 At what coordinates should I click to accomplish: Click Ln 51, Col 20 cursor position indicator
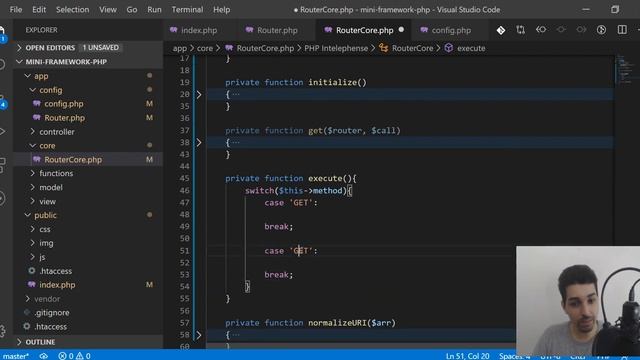click(x=467, y=356)
